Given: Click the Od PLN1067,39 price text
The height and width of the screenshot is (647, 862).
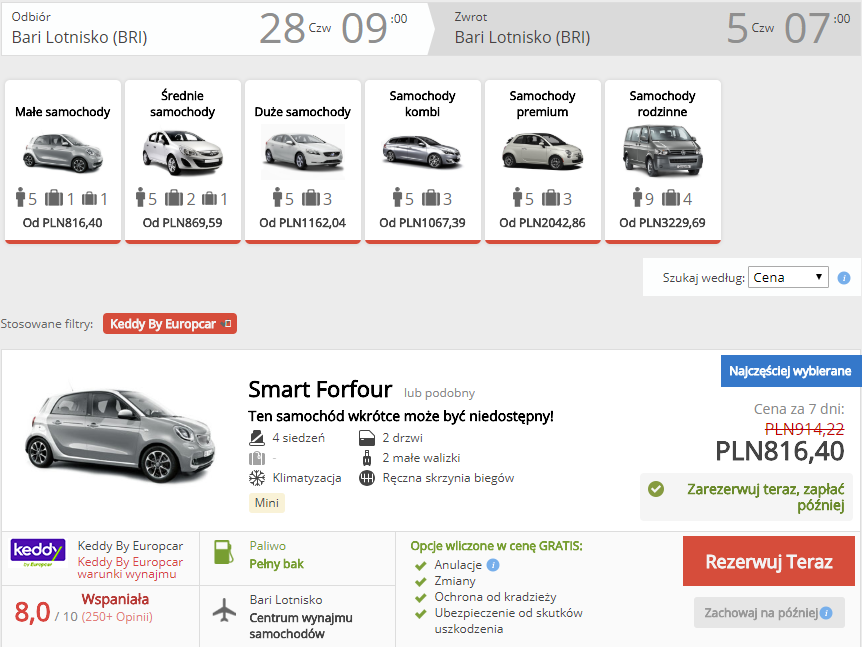Looking at the screenshot, I should (422, 223).
